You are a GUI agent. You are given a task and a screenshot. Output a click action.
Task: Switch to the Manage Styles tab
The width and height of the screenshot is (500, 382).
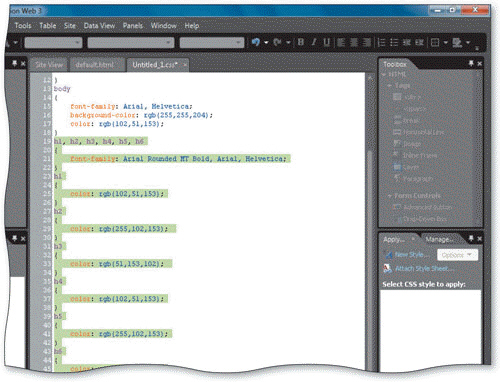point(439,239)
